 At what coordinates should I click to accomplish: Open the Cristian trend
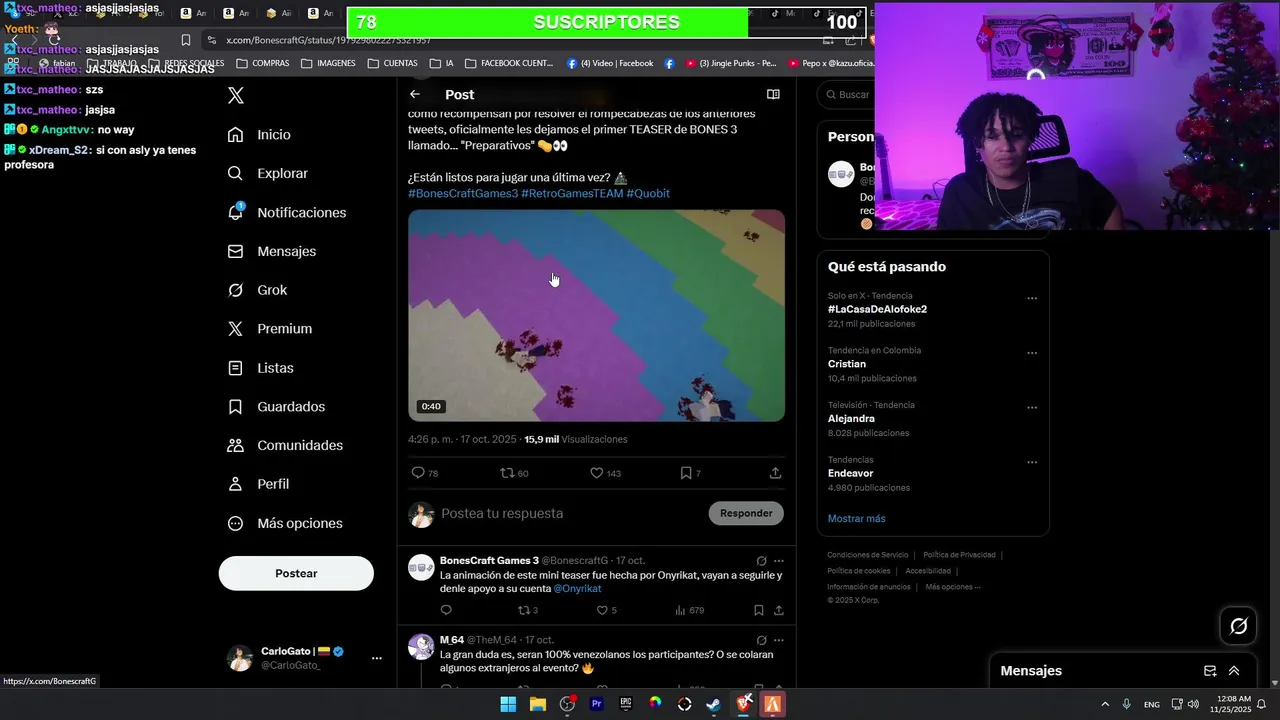(x=847, y=364)
